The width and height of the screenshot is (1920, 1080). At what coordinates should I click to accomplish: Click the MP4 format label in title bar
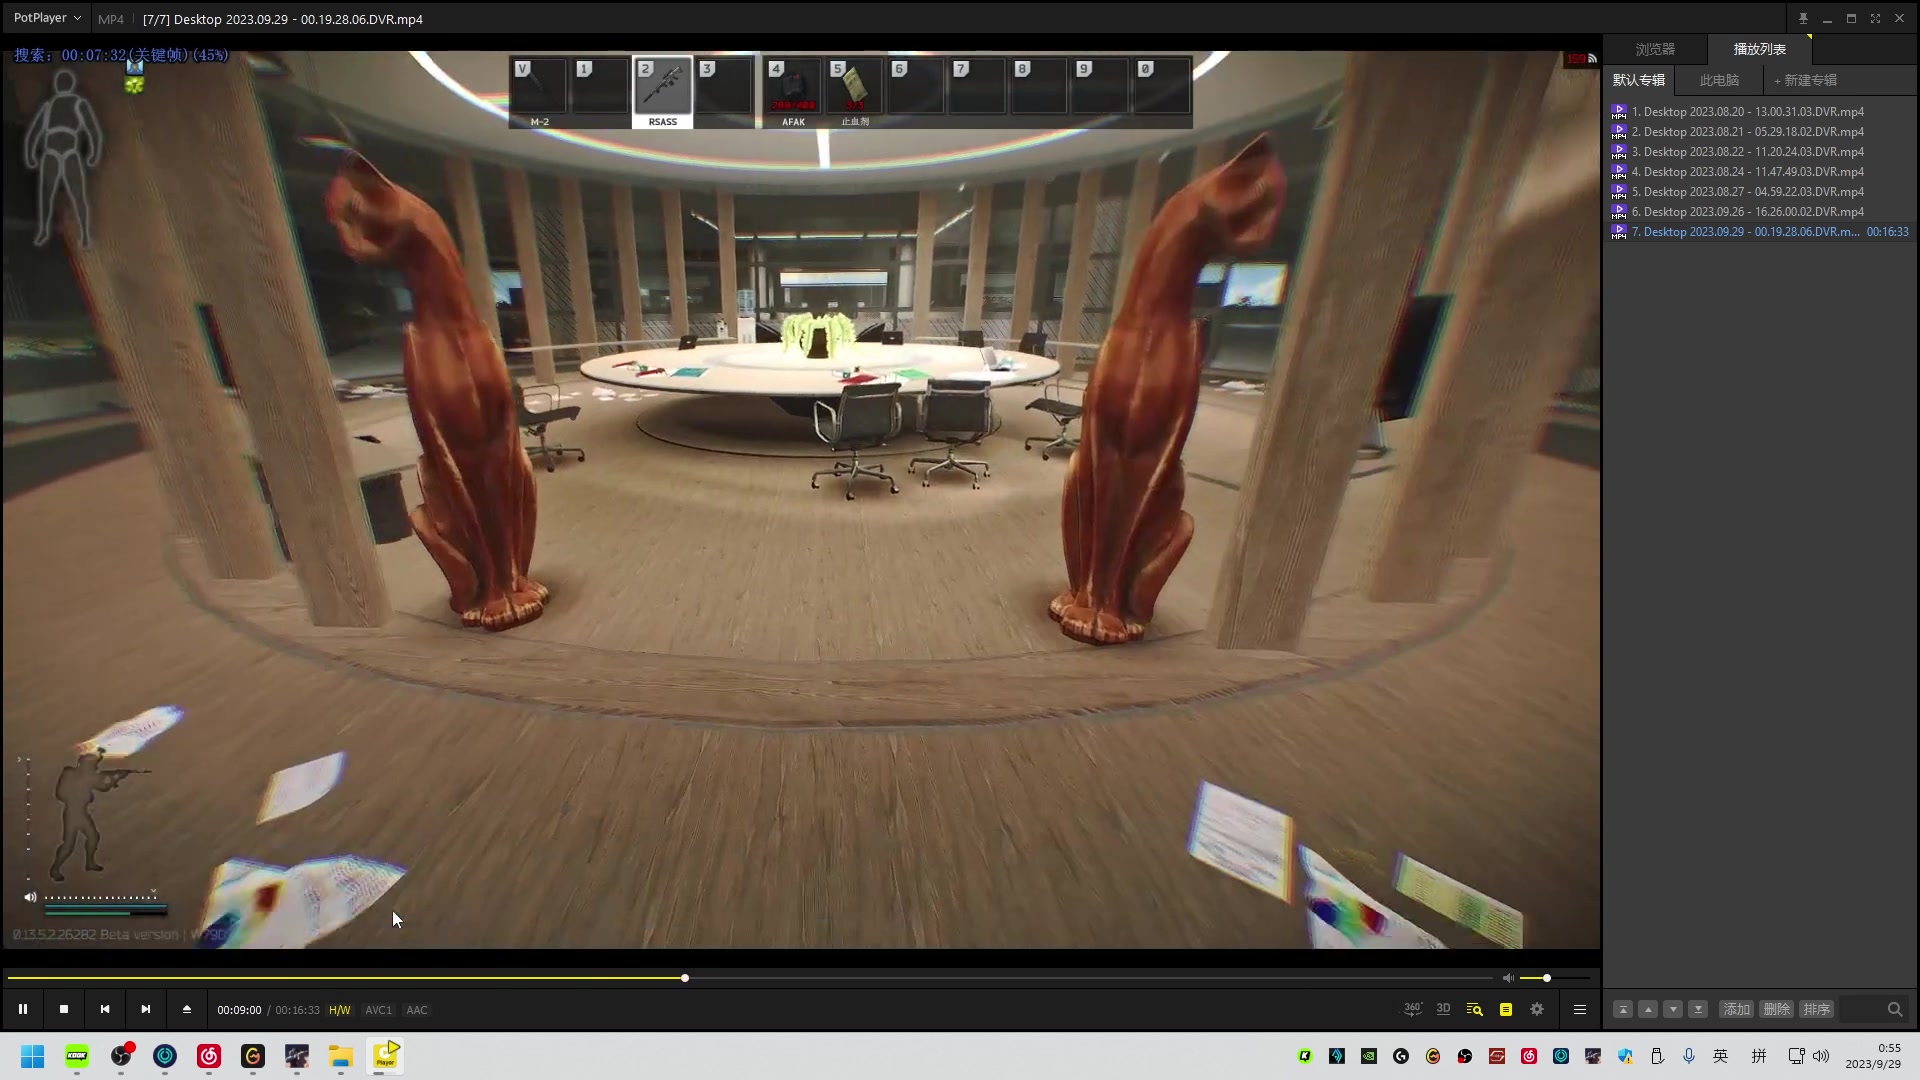click(x=111, y=19)
